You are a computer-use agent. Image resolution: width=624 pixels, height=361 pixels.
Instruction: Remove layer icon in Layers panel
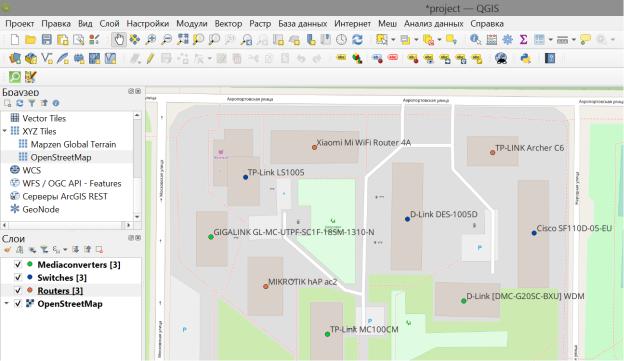(x=99, y=250)
